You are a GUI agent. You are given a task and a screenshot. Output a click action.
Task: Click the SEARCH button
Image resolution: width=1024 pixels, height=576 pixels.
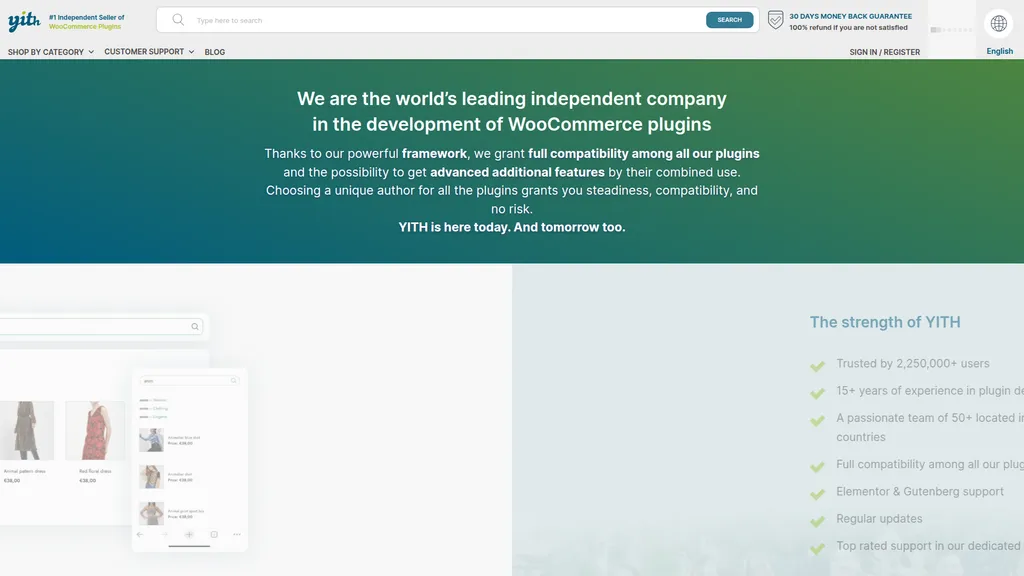(729, 20)
